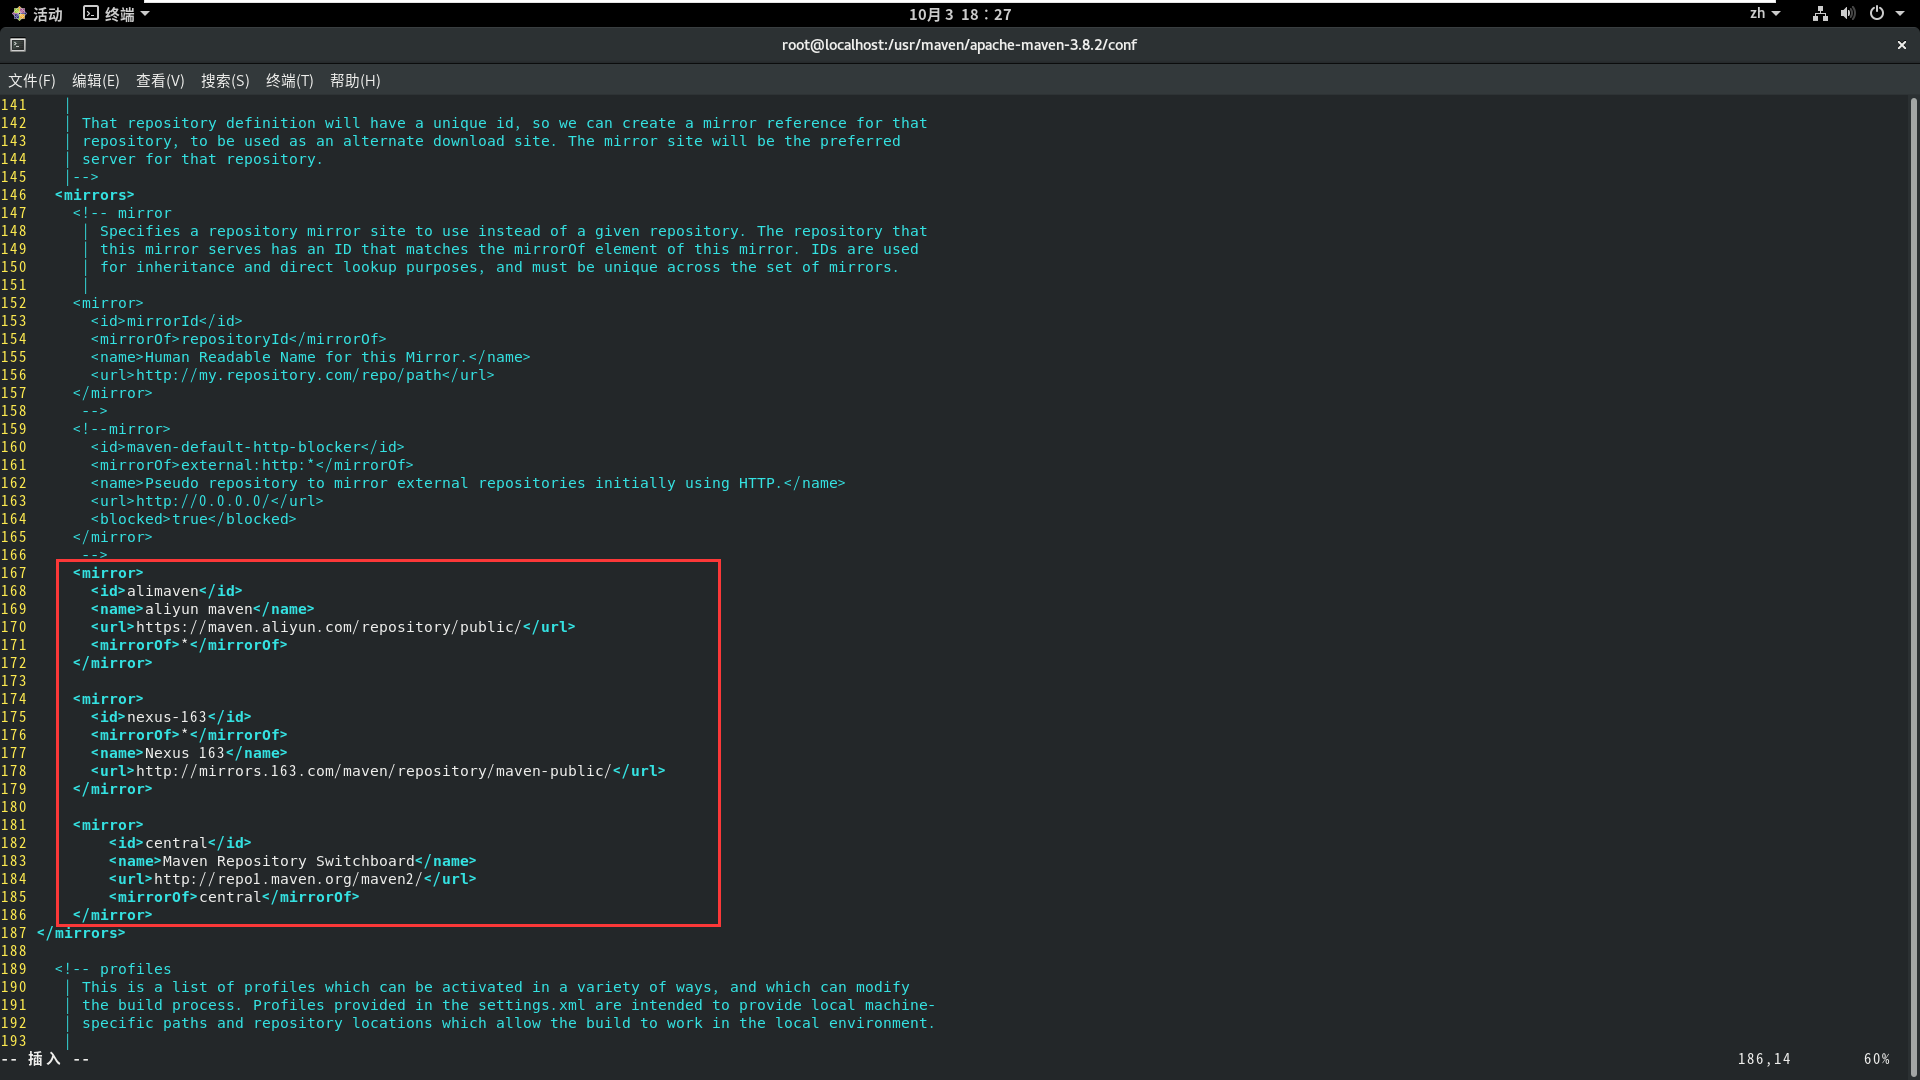Click the clock showing 10月3 18:27
Image resolution: width=1920 pixels, height=1080 pixels.
coord(960,14)
